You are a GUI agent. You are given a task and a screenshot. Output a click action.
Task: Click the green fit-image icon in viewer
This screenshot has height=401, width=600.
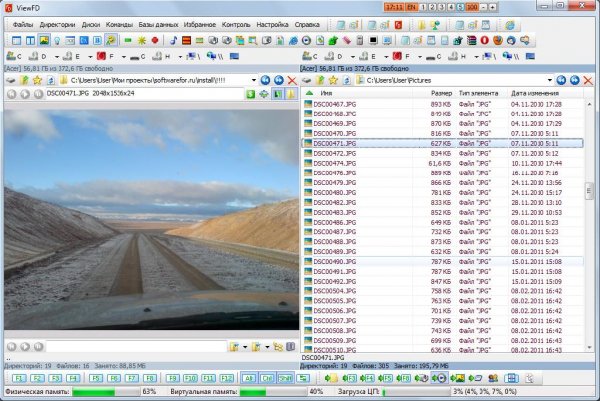tap(264, 94)
